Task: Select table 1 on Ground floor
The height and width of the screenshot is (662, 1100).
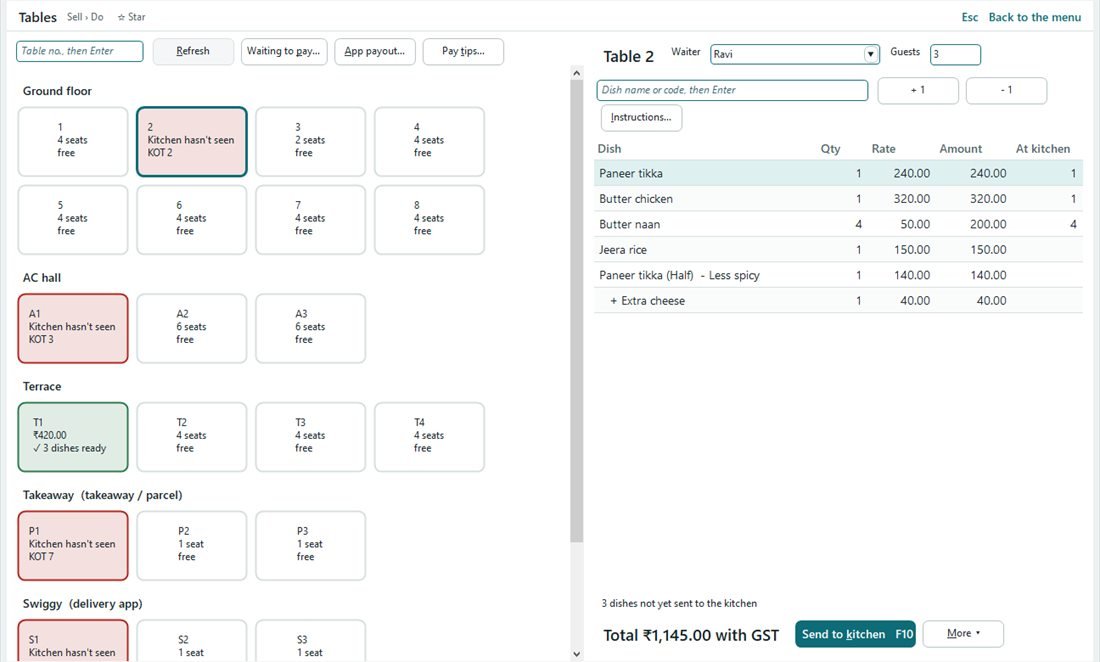Action: (73, 142)
